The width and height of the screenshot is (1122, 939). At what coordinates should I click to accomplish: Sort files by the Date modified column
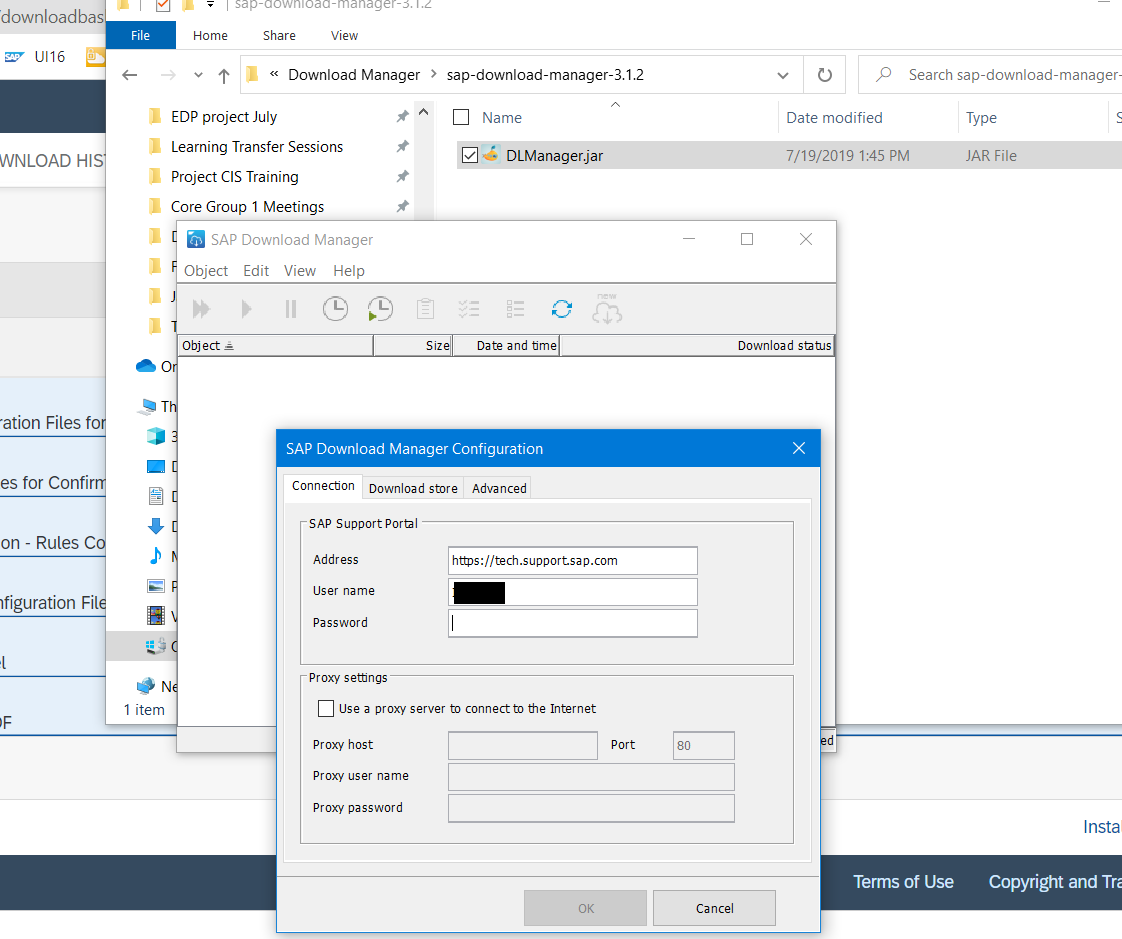834,117
